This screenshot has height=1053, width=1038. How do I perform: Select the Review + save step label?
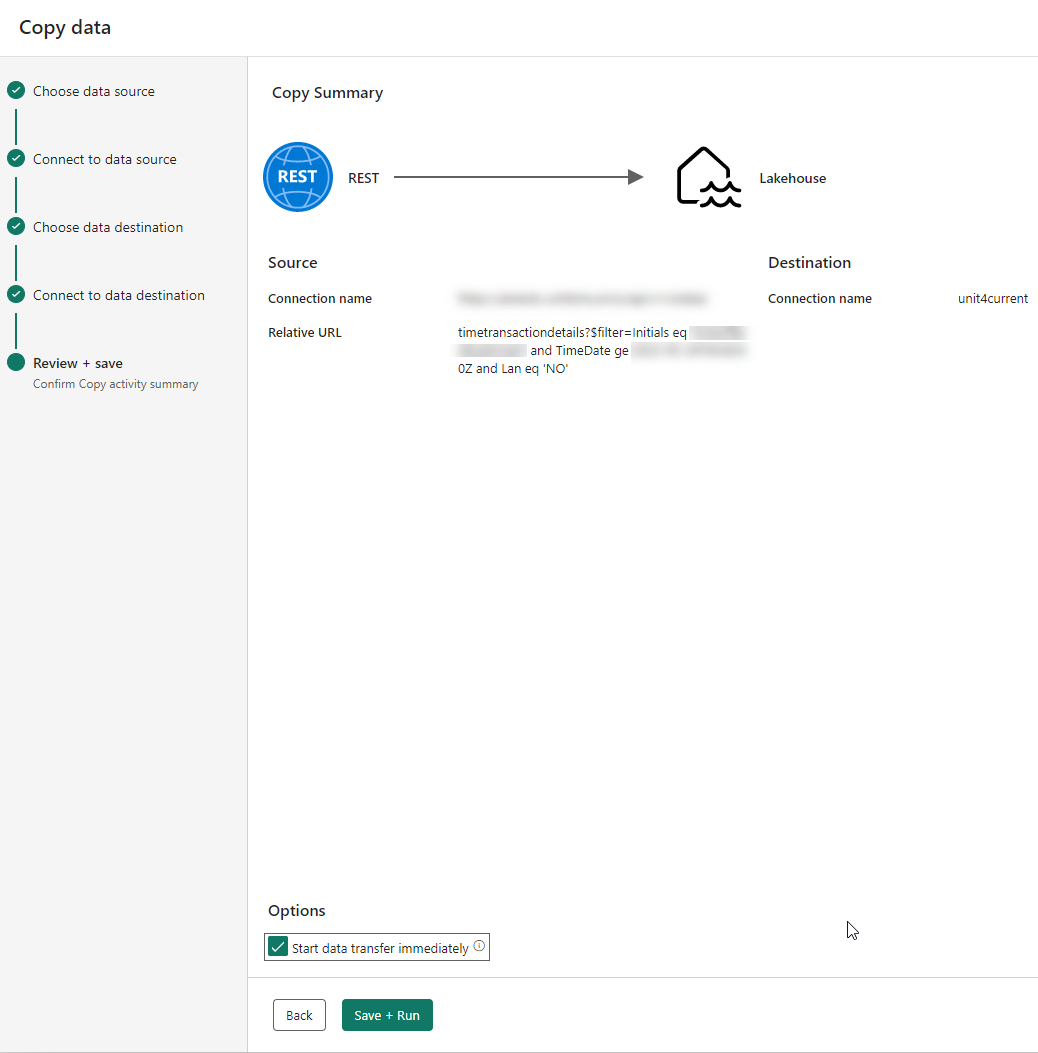pos(78,363)
